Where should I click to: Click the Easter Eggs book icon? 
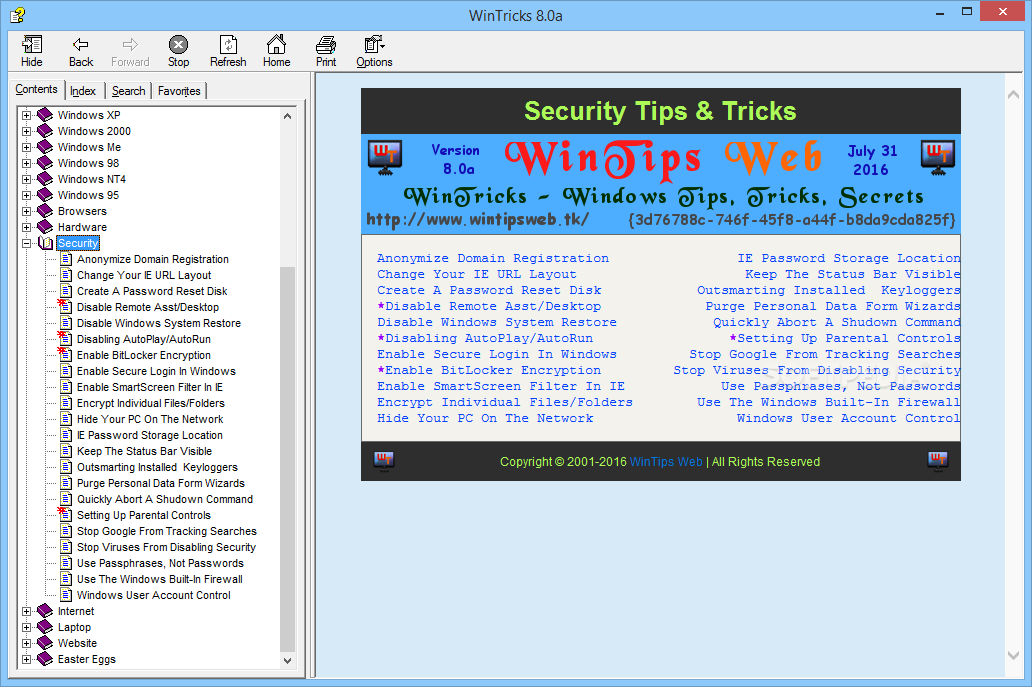45,659
